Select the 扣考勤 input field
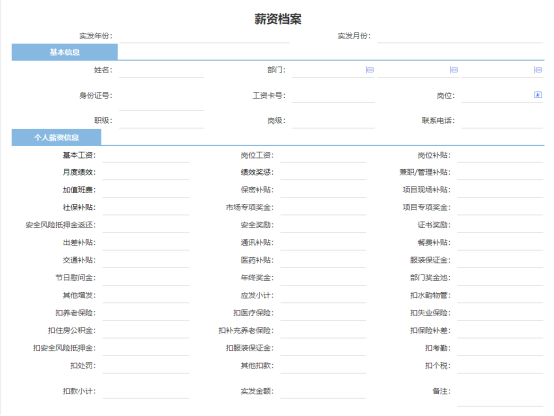The width and height of the screenshot is (554, 416). click(x=500, y=348)
